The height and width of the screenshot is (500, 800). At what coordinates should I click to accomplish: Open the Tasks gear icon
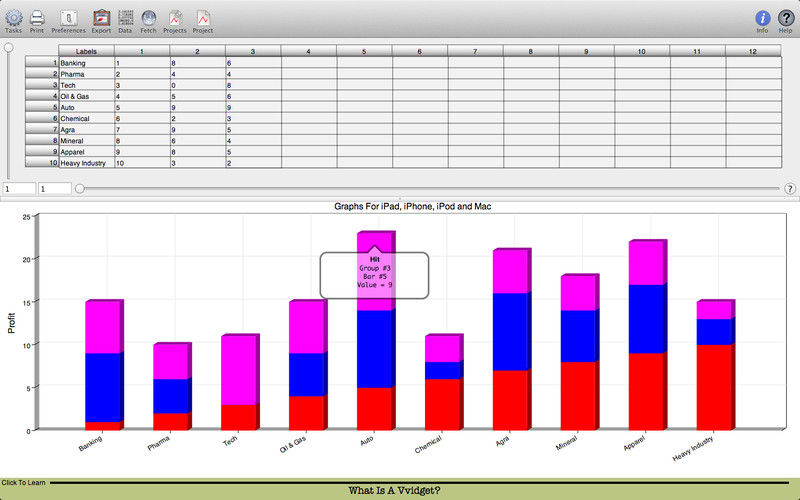point(13,17)
